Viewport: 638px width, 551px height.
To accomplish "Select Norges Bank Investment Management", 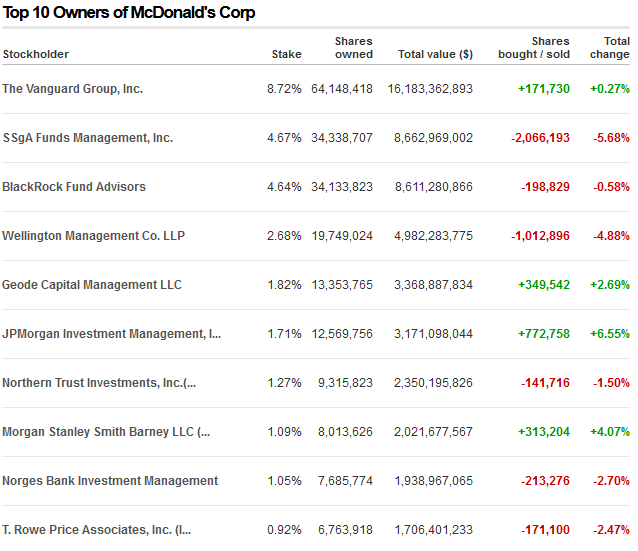I will pyautogui.click(x=110, y=481).
